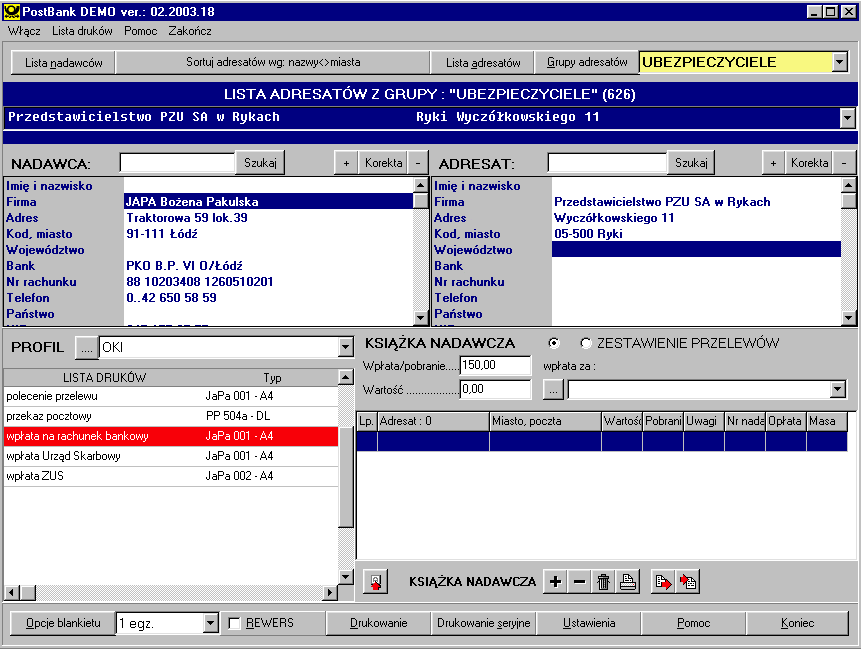Click the Lista nadawców button
The image size is (861, 649).
tap(64, 63)
